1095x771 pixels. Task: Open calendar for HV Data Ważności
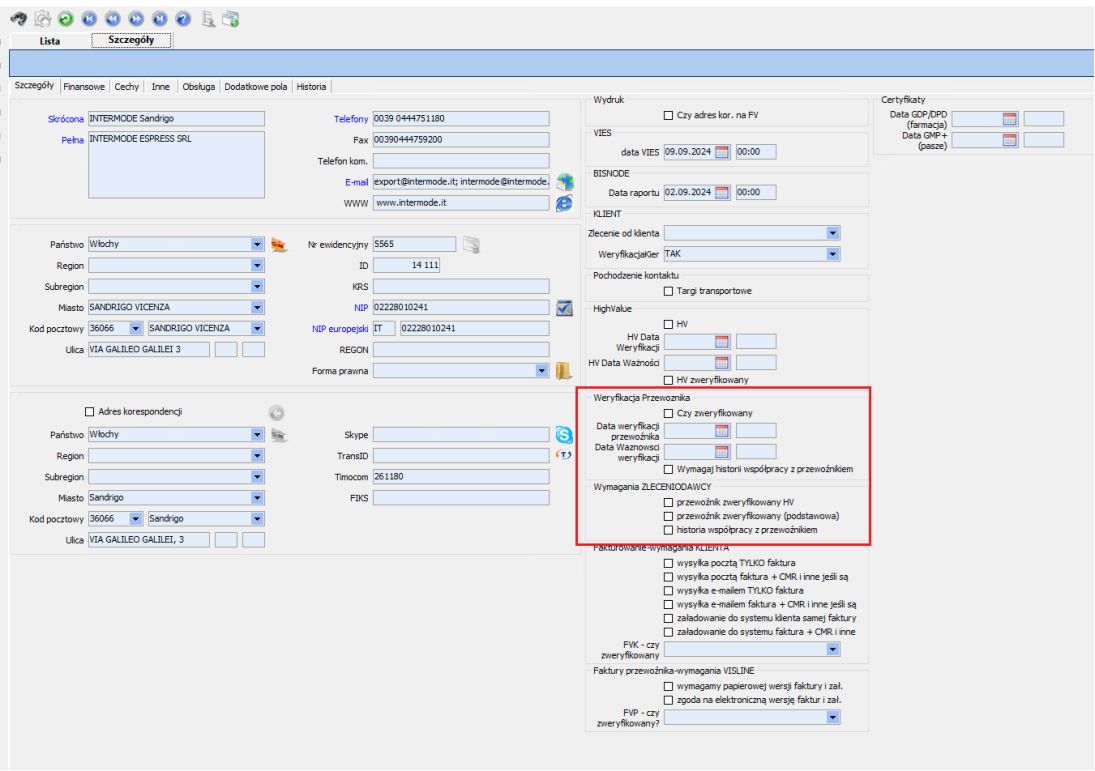[x=722, y=362]
